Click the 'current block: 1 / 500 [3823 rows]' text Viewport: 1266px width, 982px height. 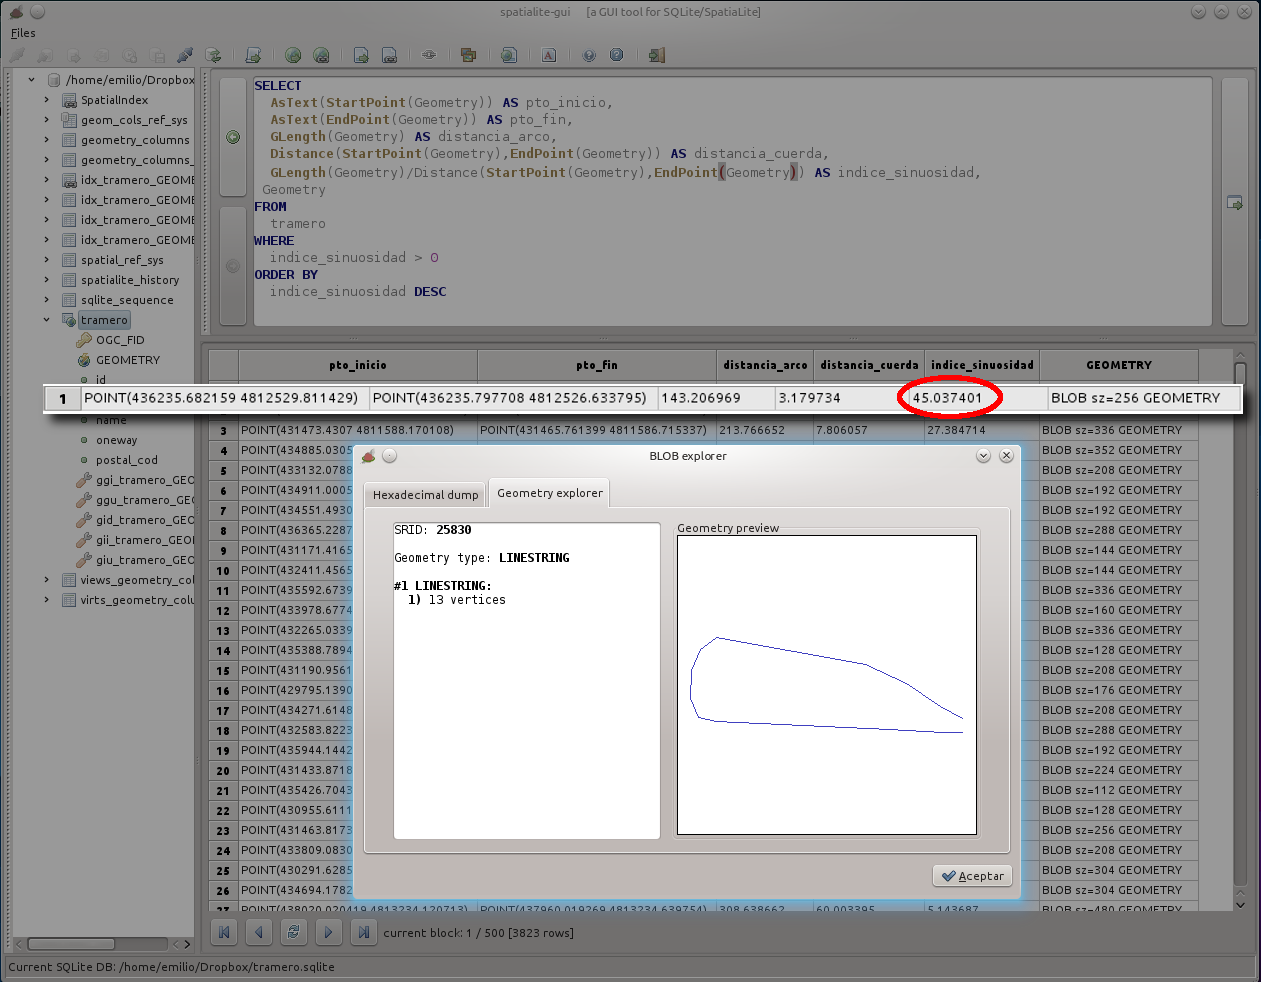point(479,933)
